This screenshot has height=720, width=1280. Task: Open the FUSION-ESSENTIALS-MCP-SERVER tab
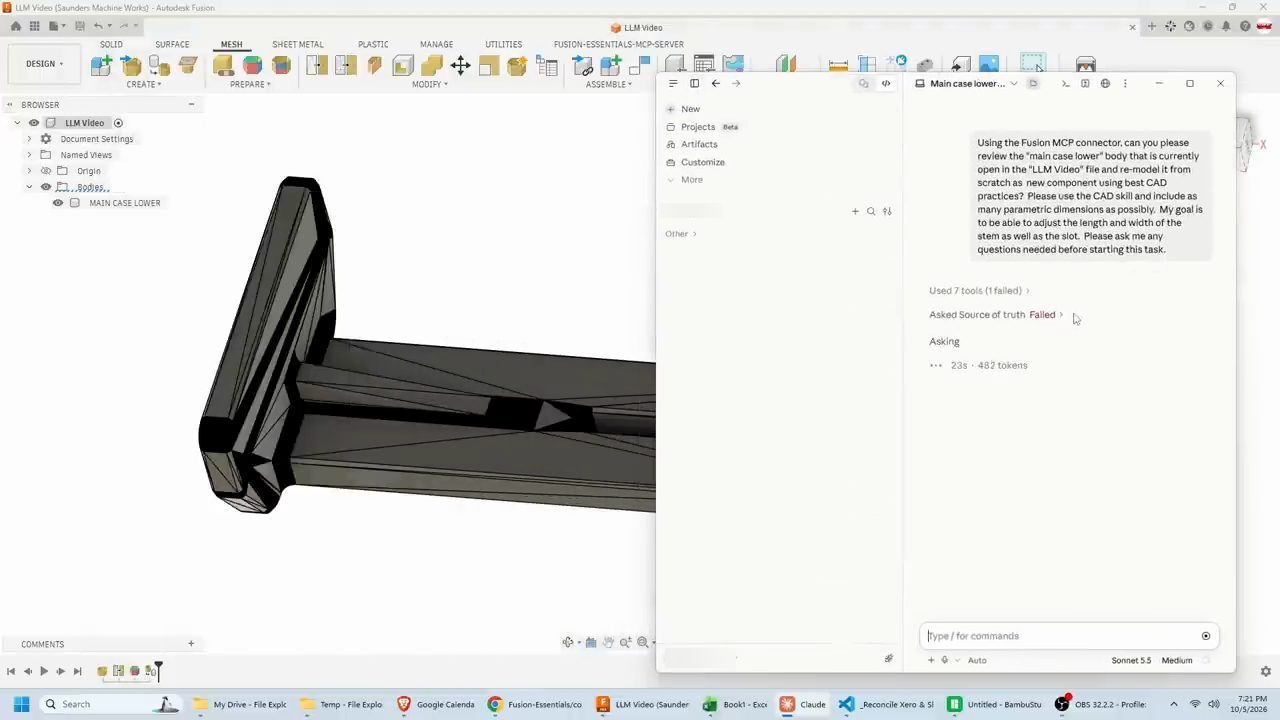tap(619, 44)
